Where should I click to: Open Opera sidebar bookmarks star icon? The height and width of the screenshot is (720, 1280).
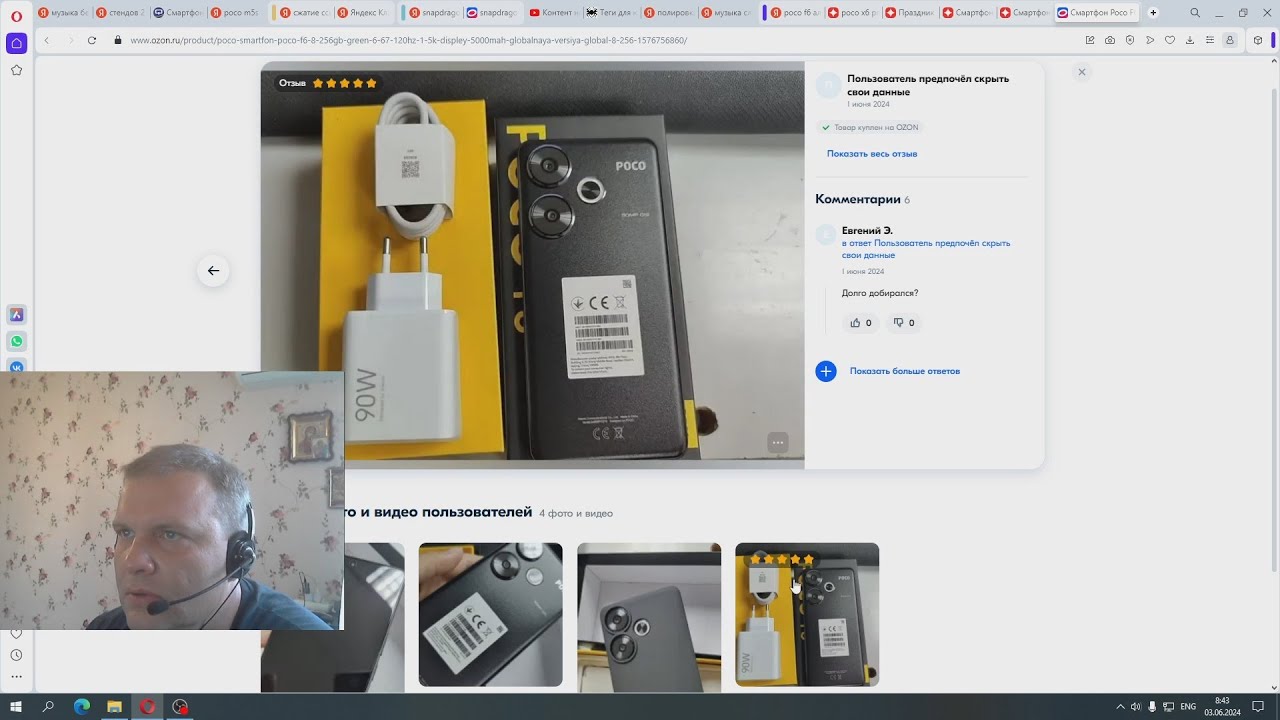click(16, 70)
